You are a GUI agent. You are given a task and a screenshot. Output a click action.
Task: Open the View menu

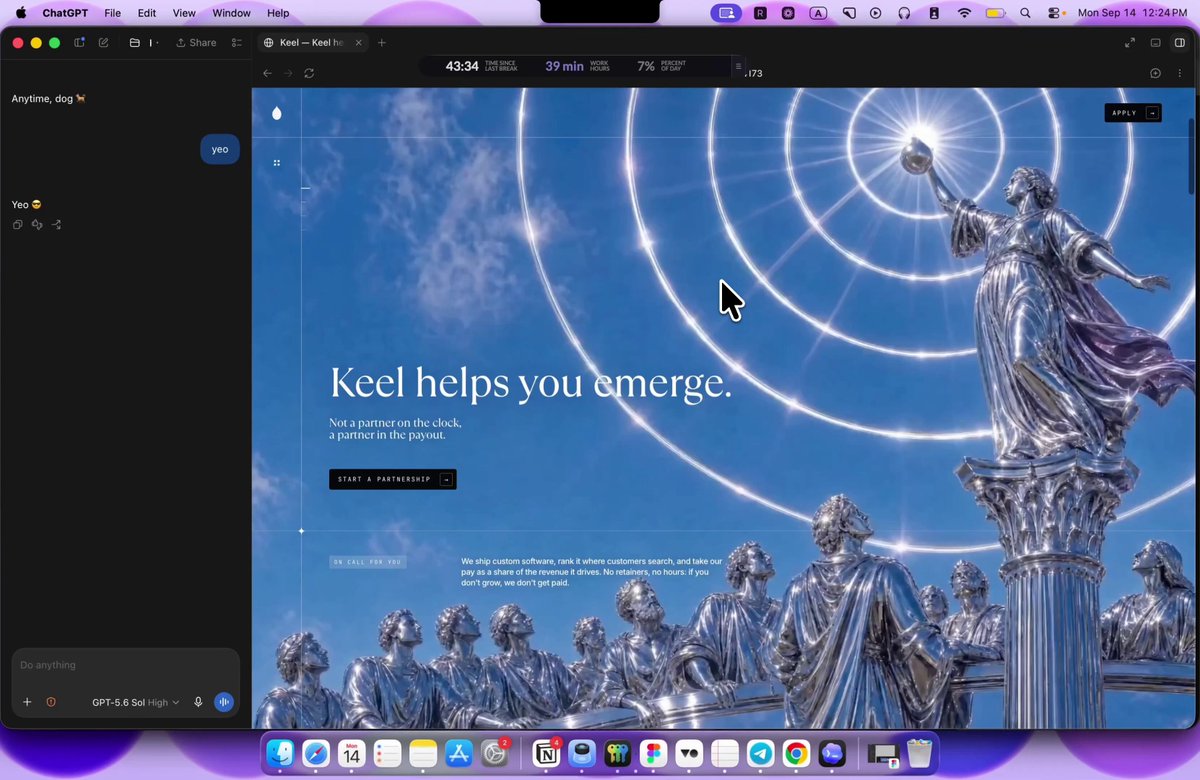coord(184,13)
